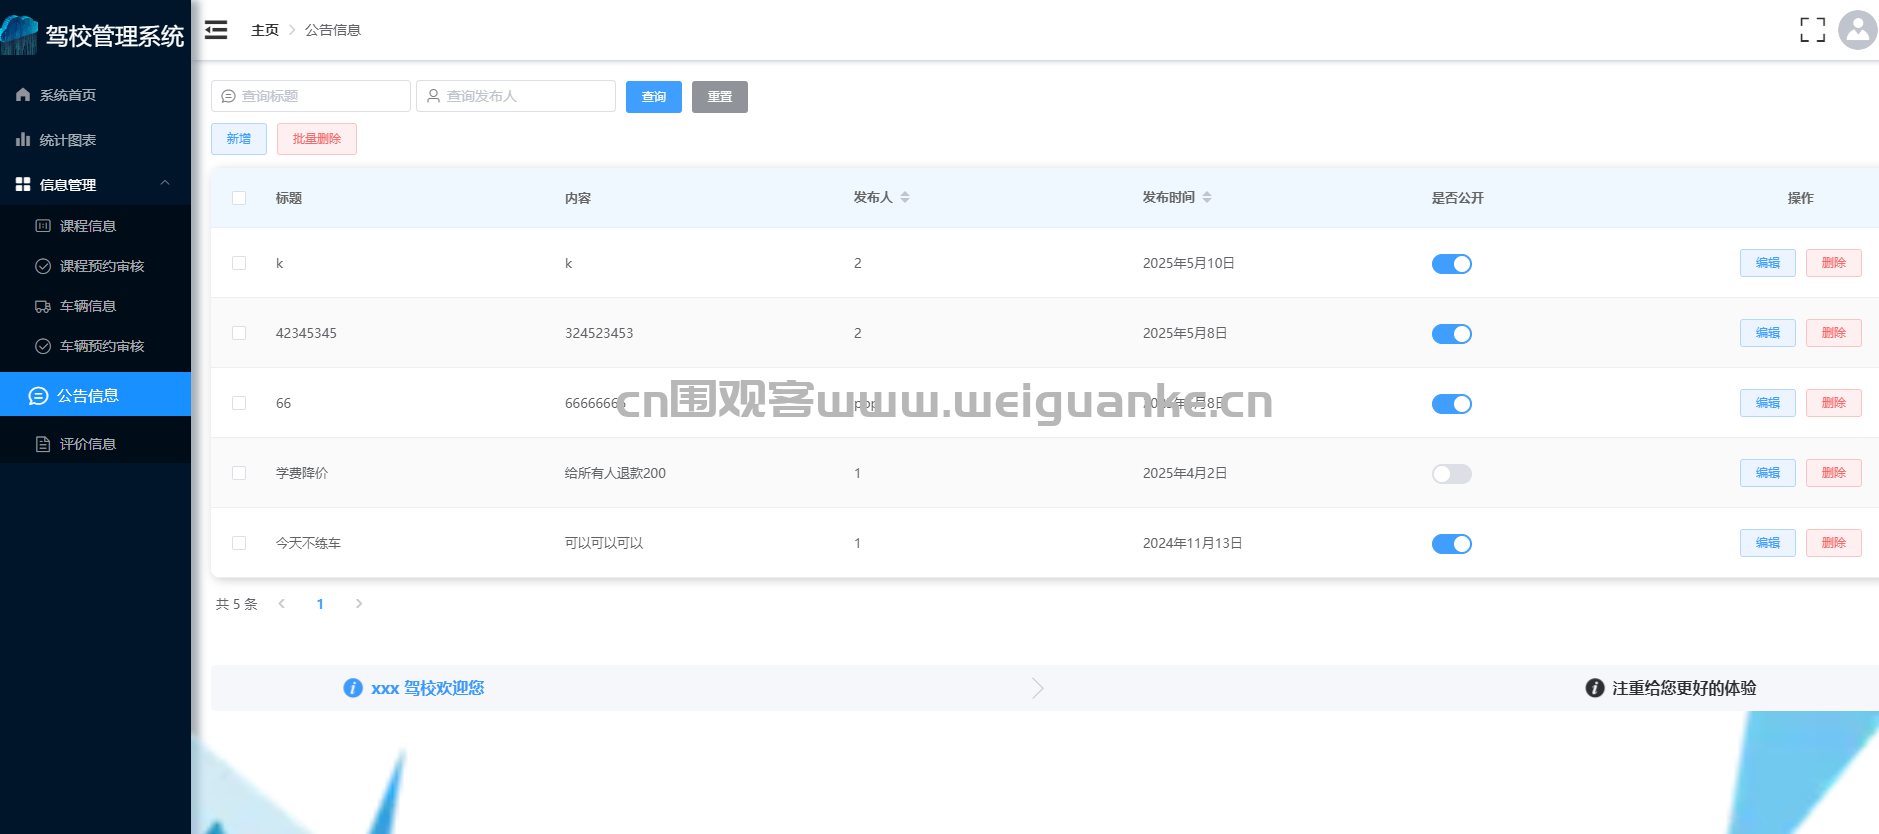Toggle public switch for row k
The width and height of the screenshot is (1879, 834).
1452,264
